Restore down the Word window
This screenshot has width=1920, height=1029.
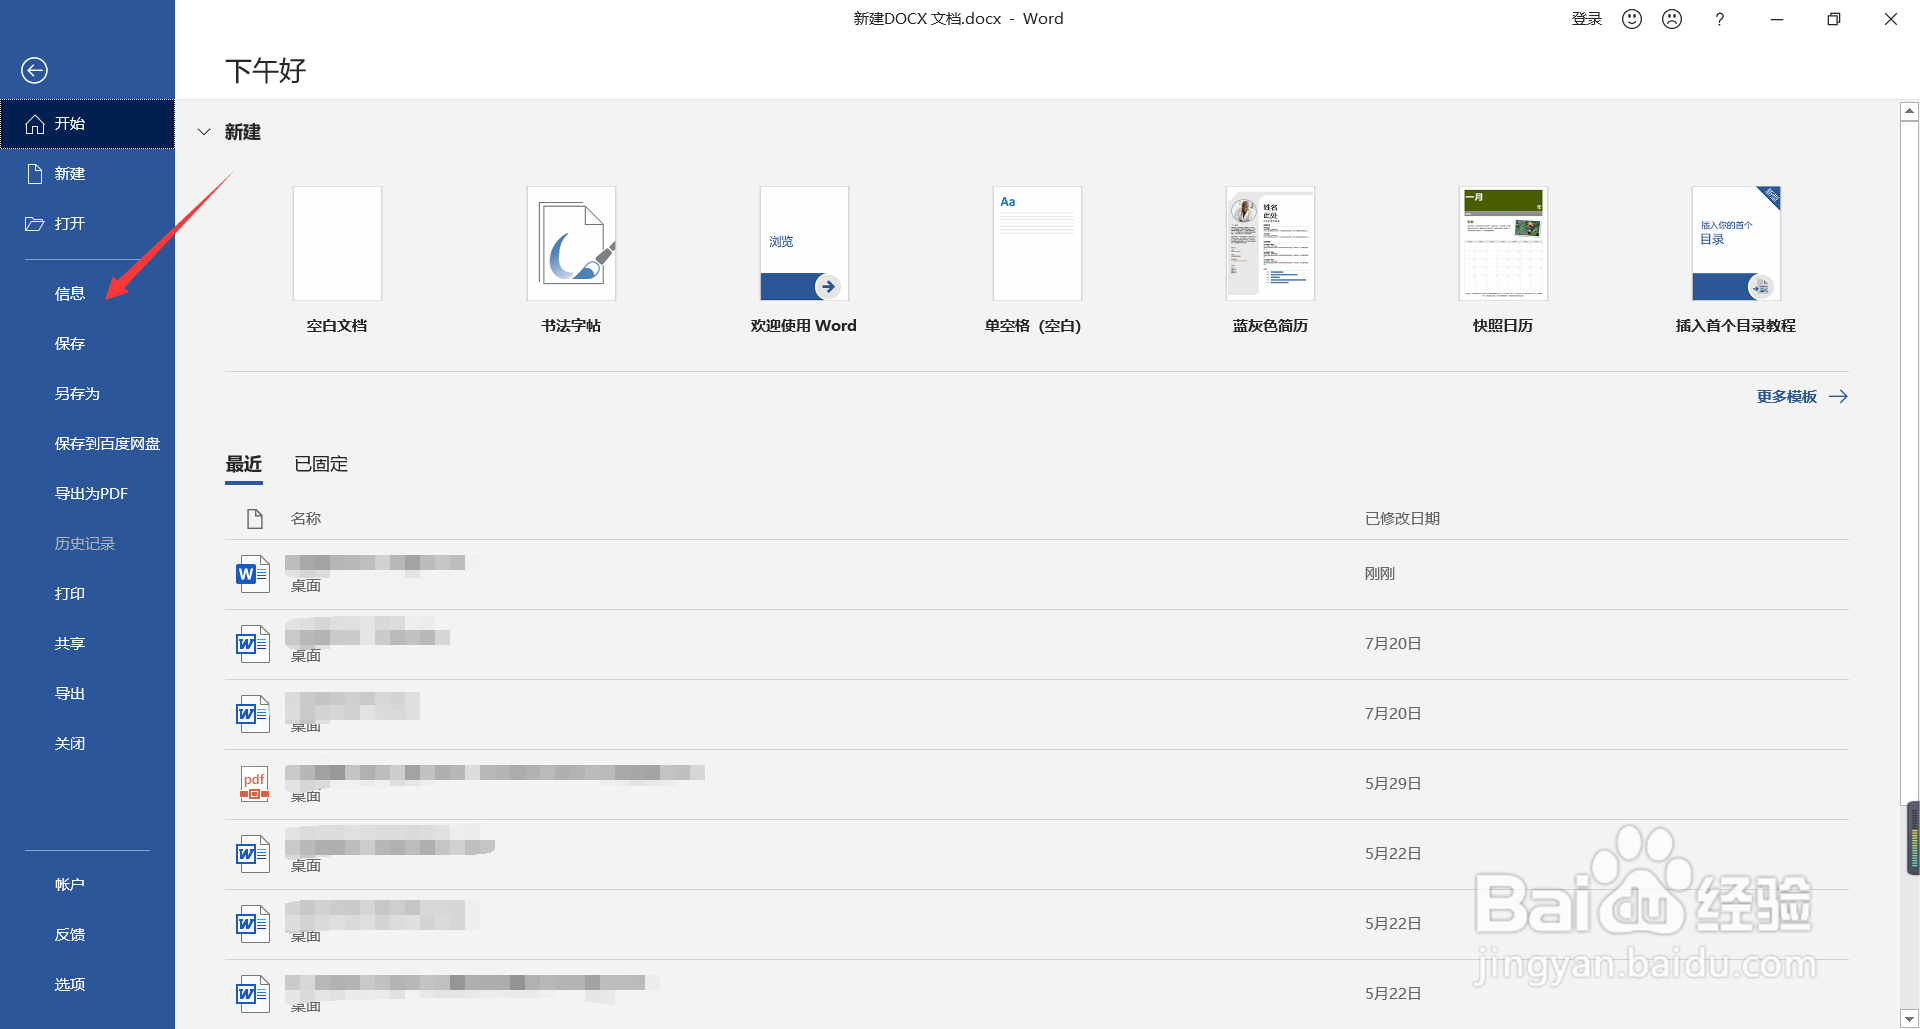click(1834, 19)
